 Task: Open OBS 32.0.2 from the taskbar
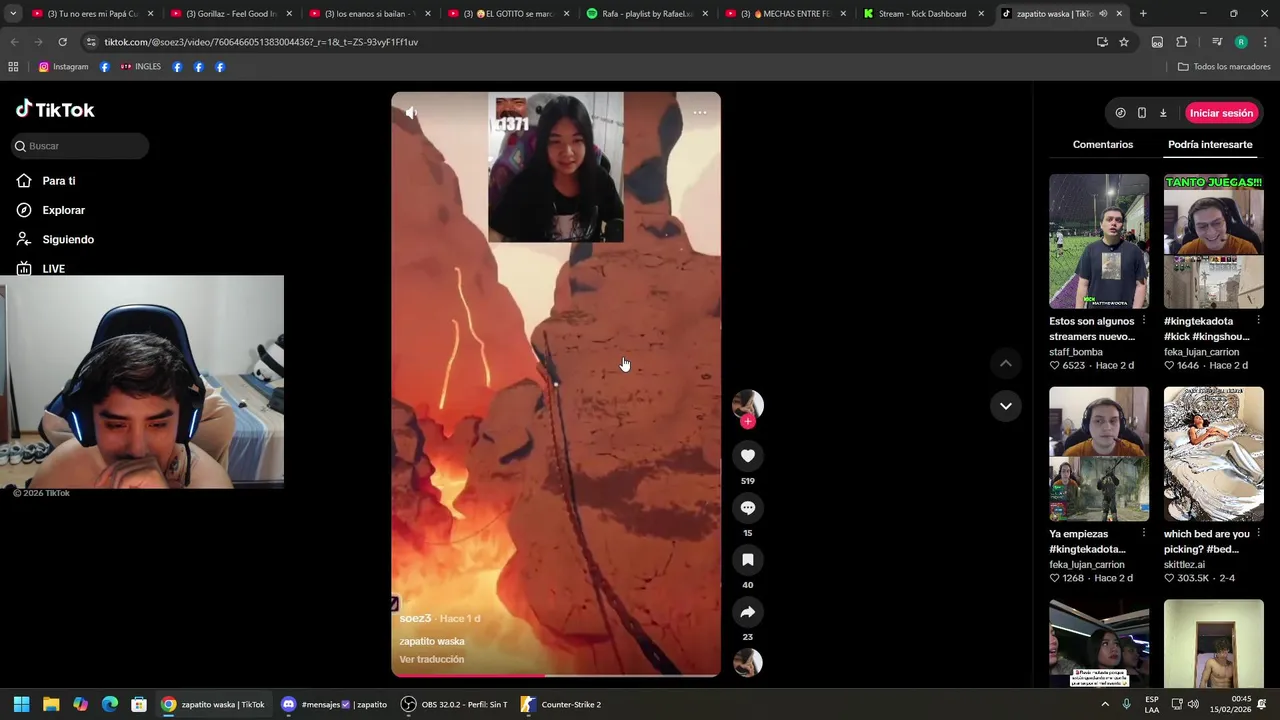(x=454, y=704)
